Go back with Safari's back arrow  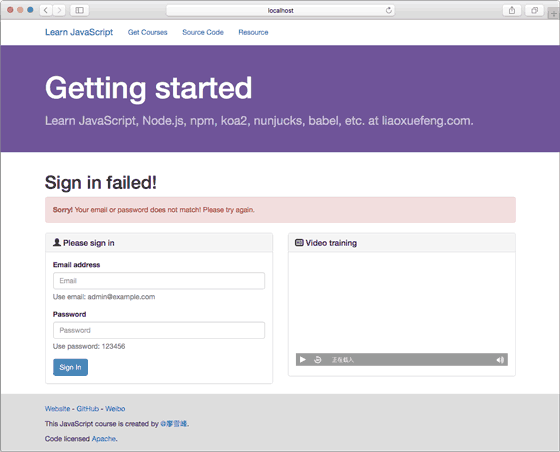pos(46,10)
